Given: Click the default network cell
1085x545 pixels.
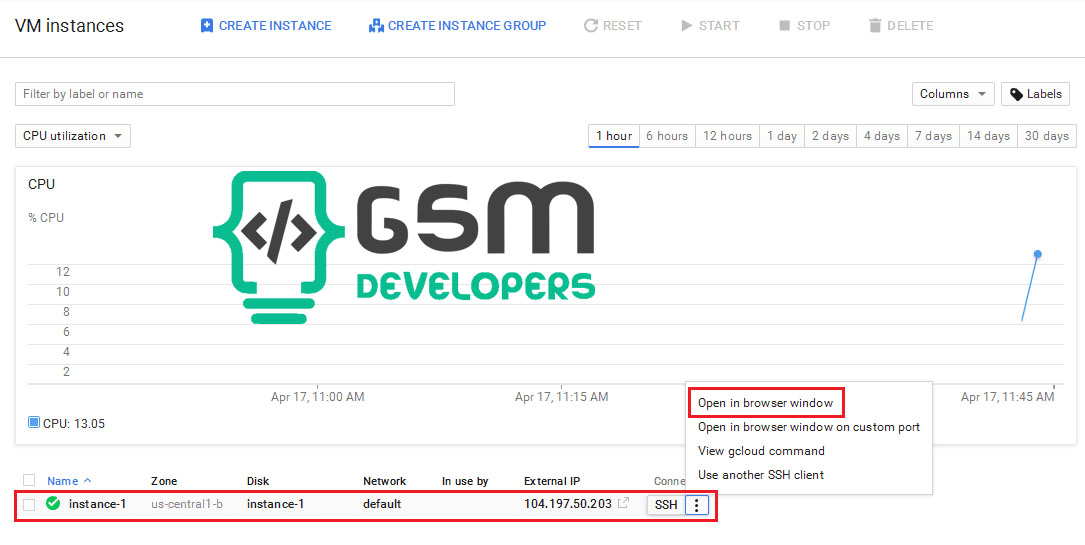Looking at the screenshot, I should 382,504.
